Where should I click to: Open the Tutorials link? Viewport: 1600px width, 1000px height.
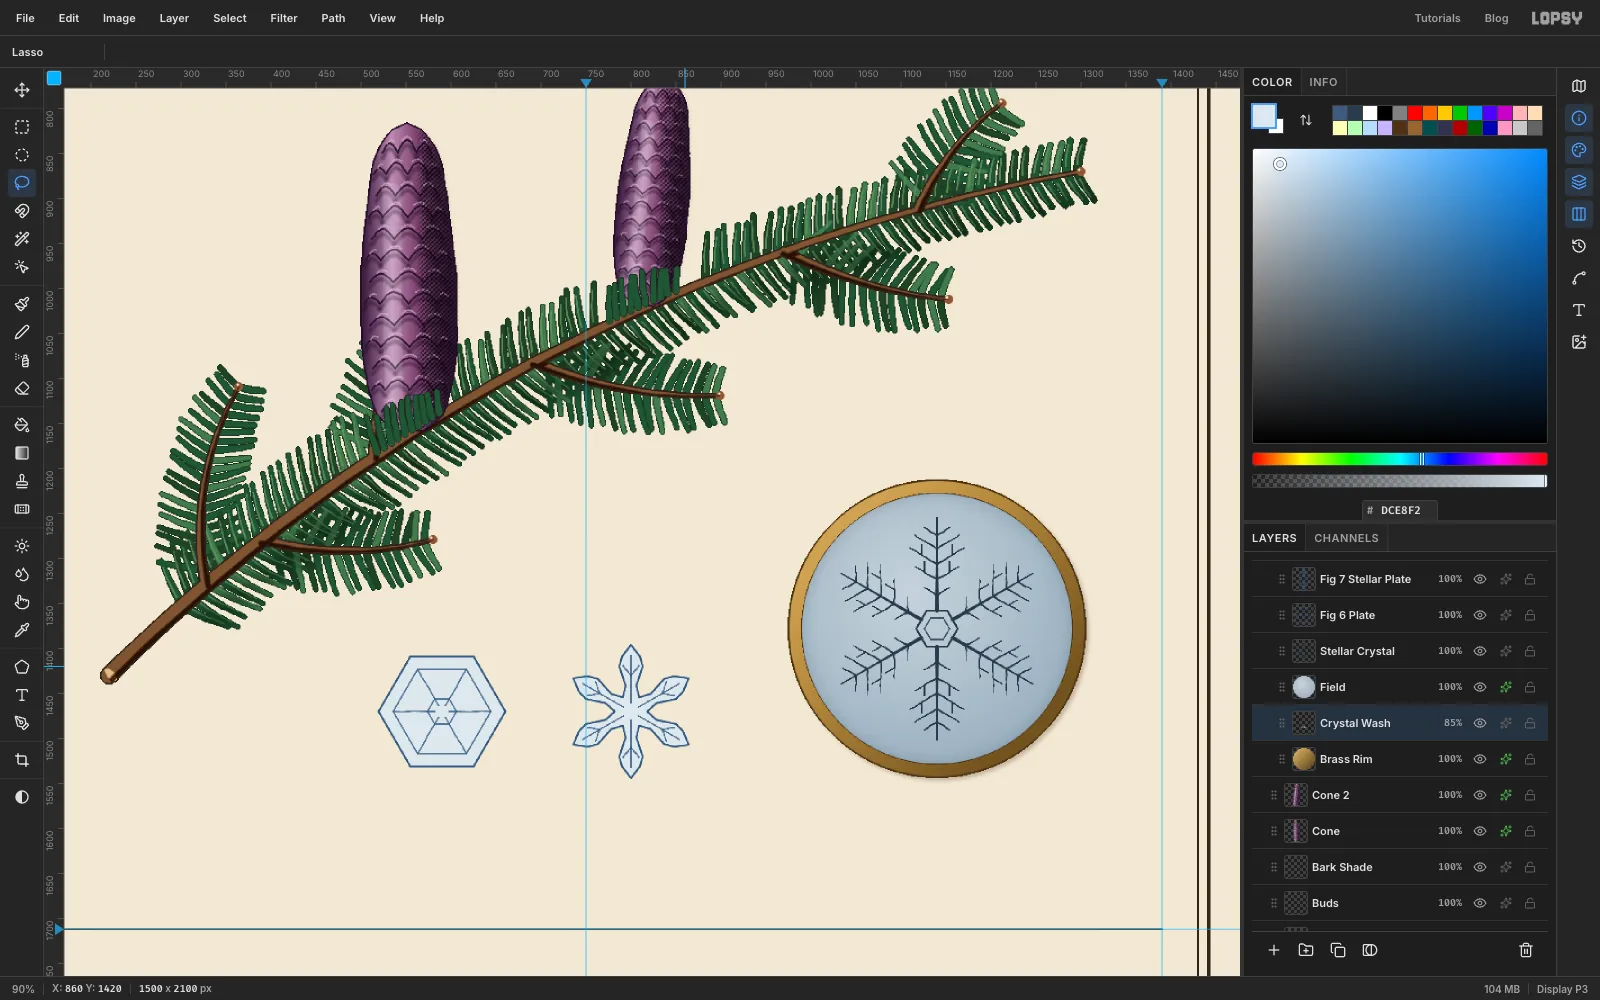[1437, 18]
